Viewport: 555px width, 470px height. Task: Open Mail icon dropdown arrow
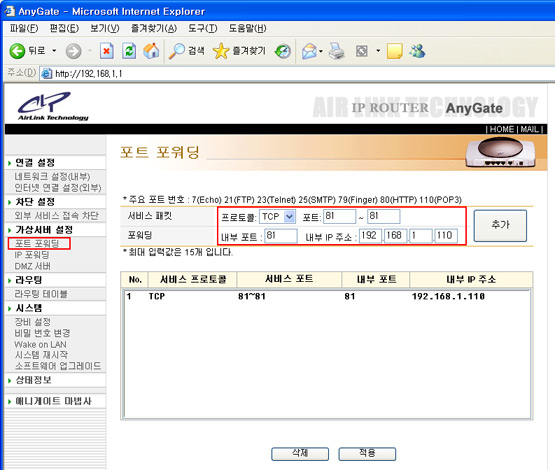(321, 51)
